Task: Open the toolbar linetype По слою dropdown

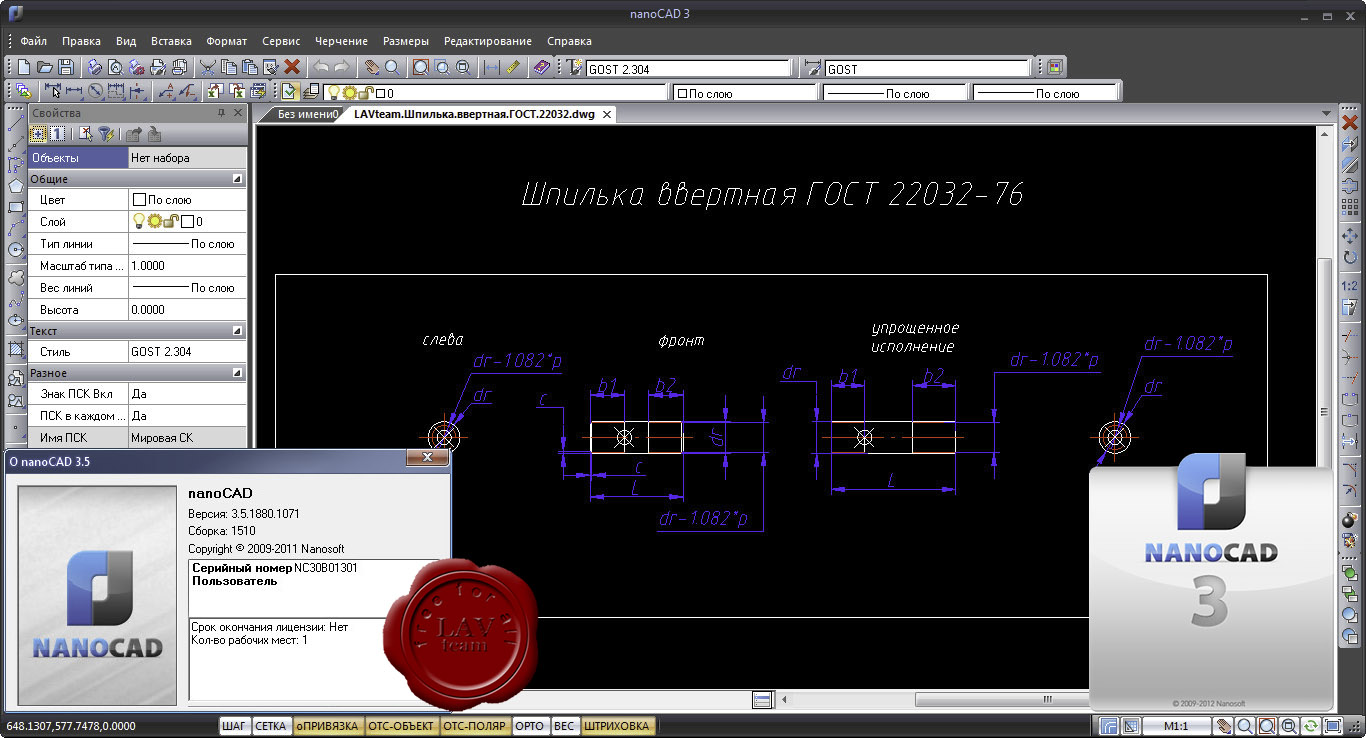Action: [x=895, y=93]
